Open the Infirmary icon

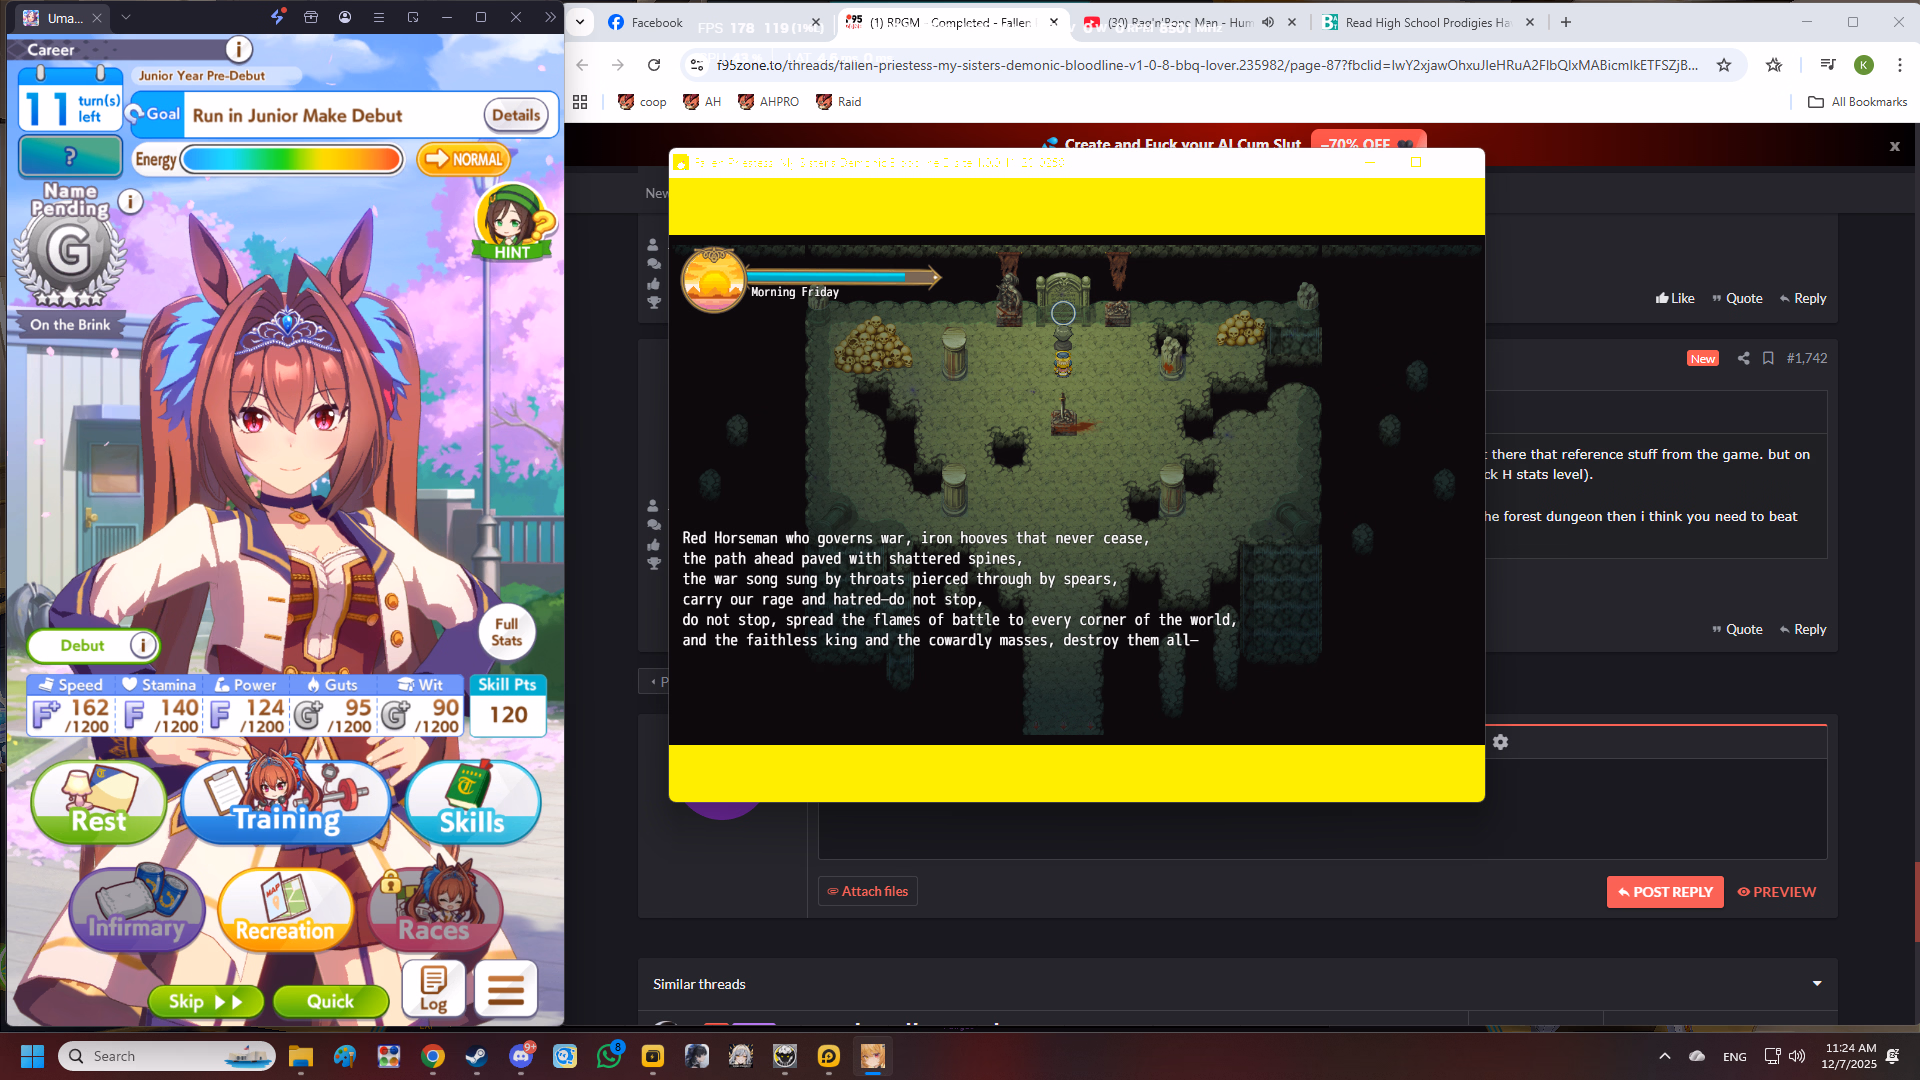click(136, 910)
